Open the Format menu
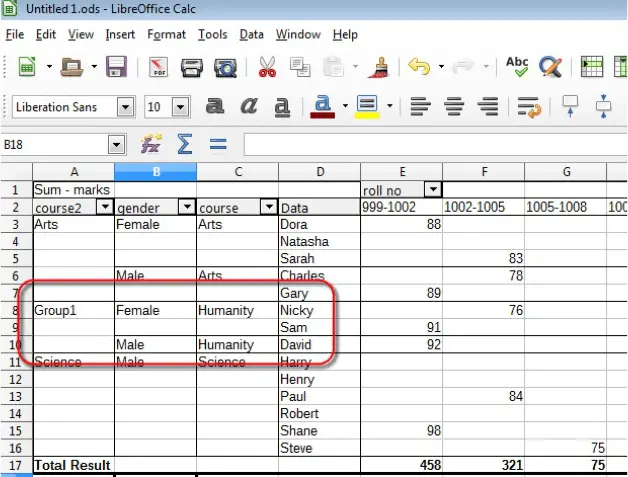Viewport: 628px width, 477px height. point(167,34)
